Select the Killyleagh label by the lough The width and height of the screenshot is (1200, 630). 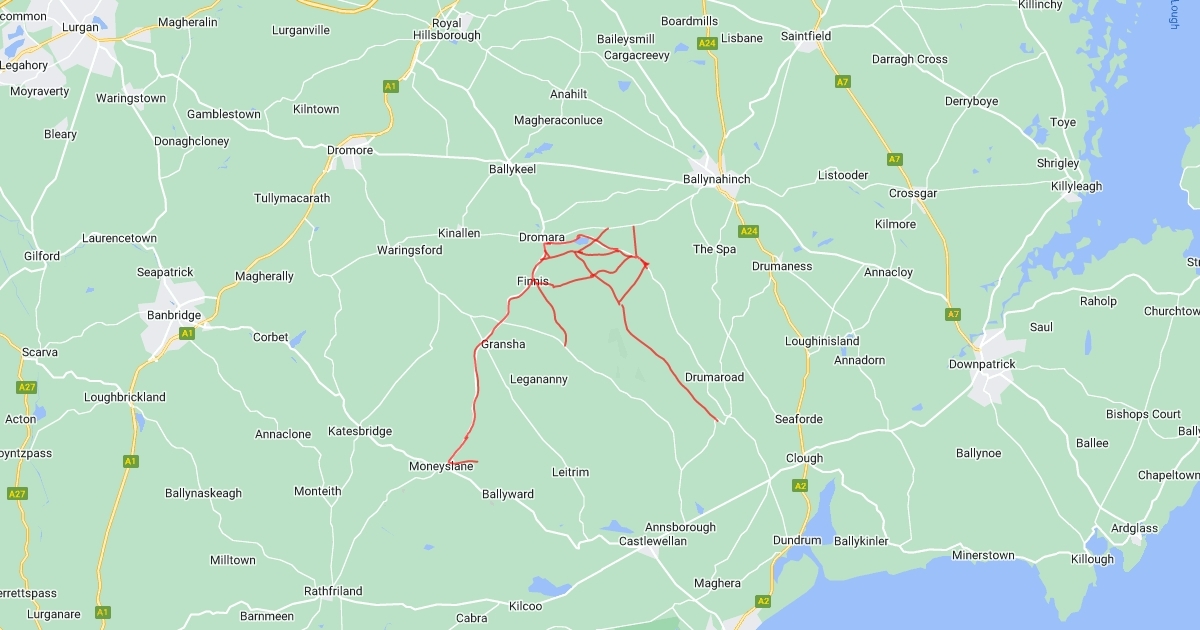point(1076,186)
